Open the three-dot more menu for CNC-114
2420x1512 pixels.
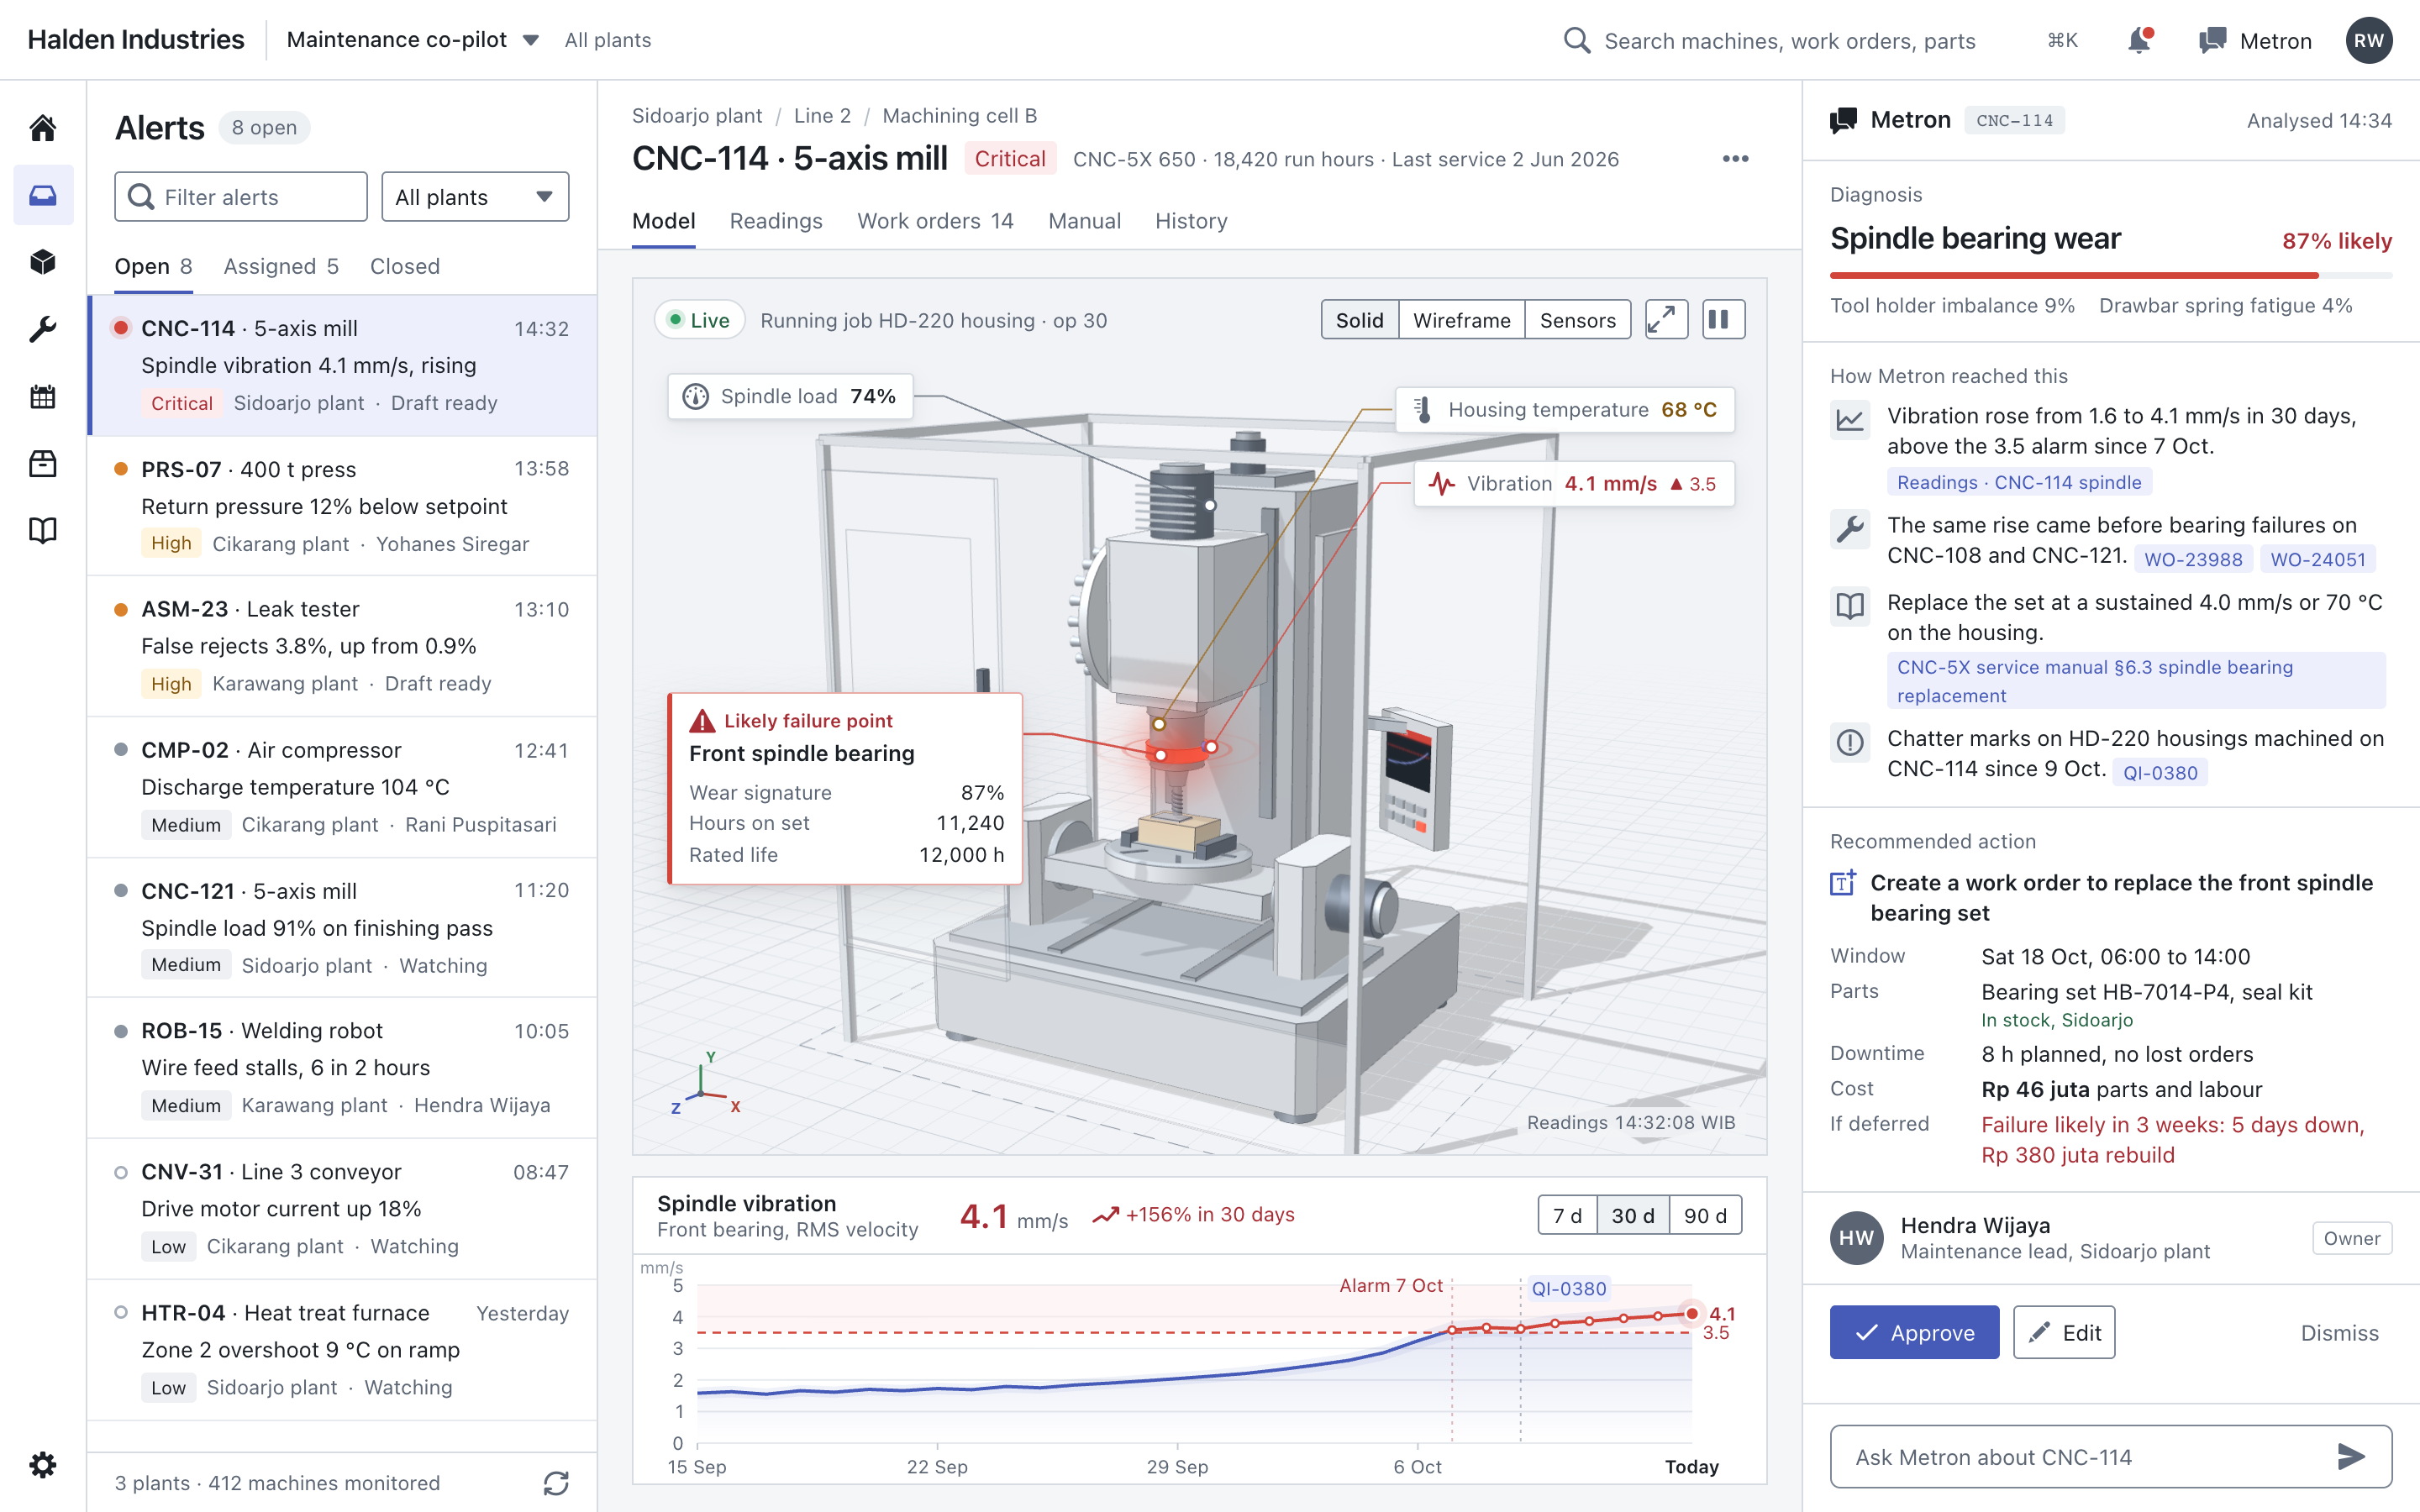click(x=1736, y=159)
